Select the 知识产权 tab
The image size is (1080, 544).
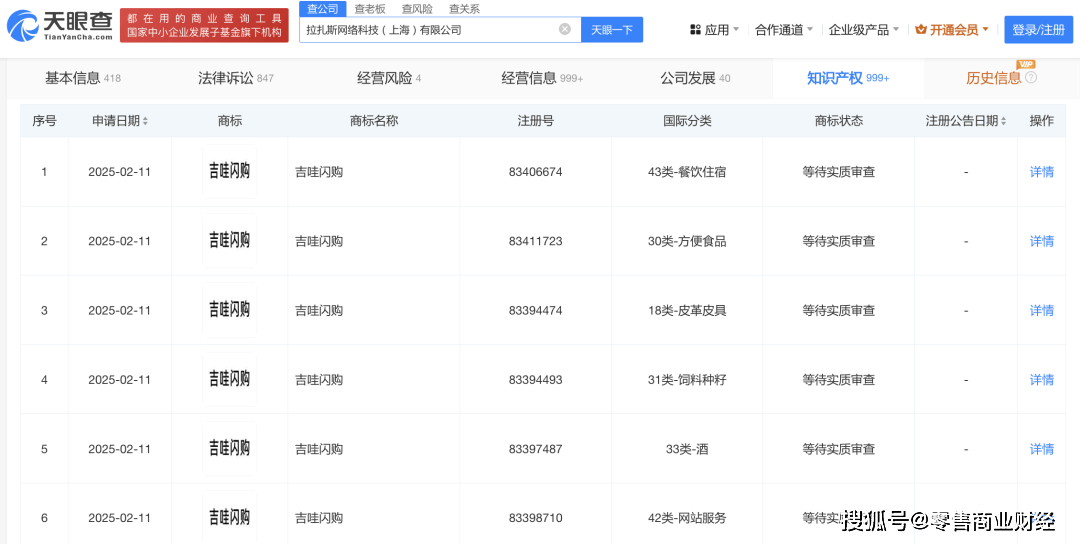pos(848,78)
